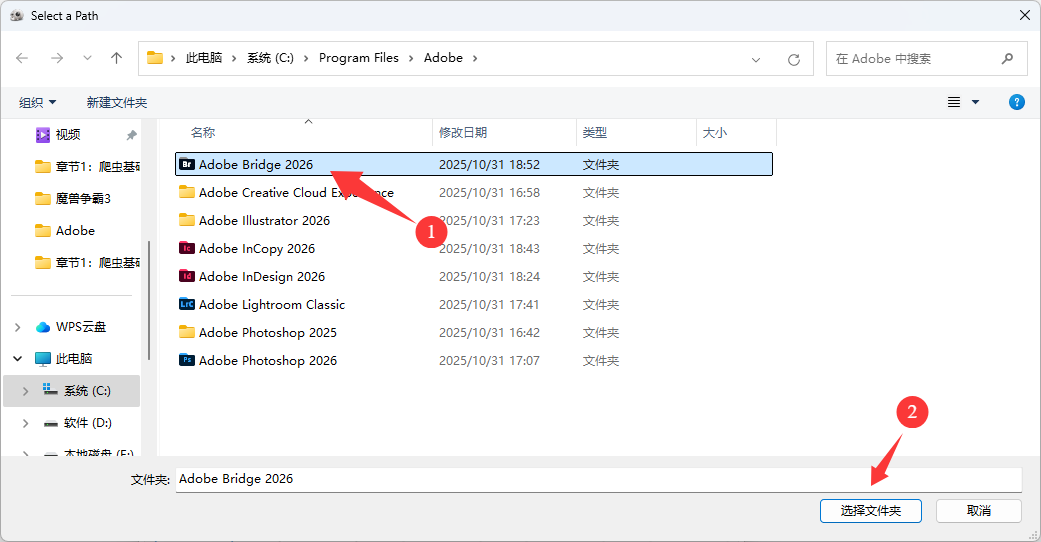The image size is (1041, 542).
Task: Click the Photoshop 2025 folder icon
Action: click(x=187, y=331)
